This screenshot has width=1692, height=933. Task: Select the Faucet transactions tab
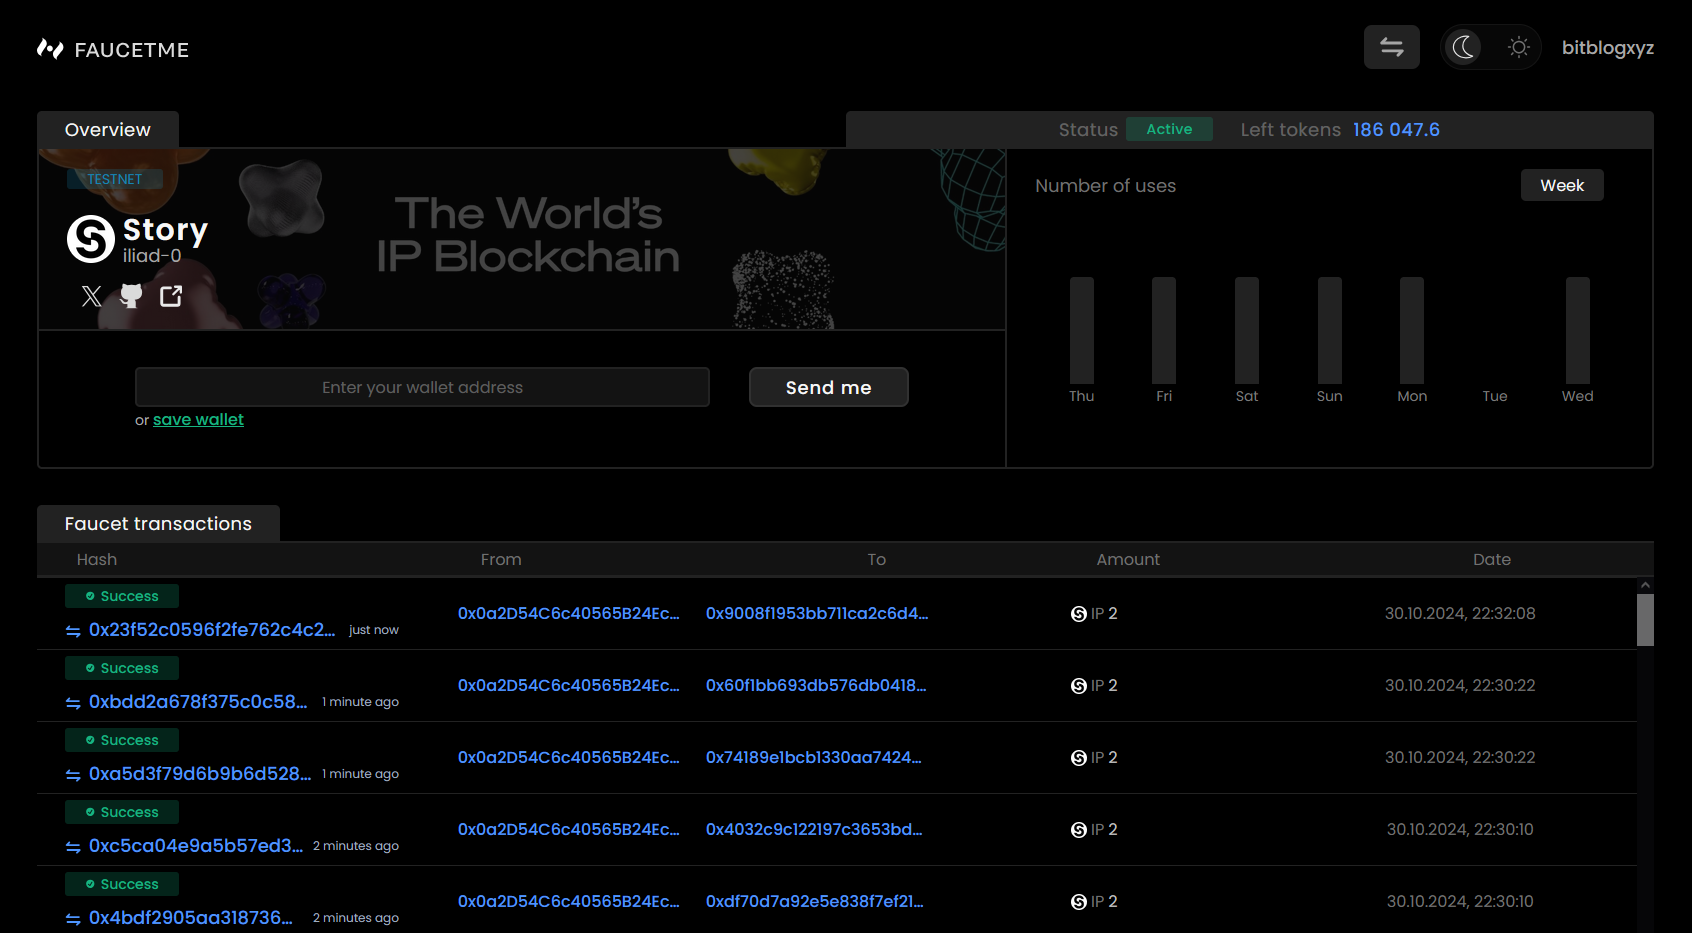[158, 524]
